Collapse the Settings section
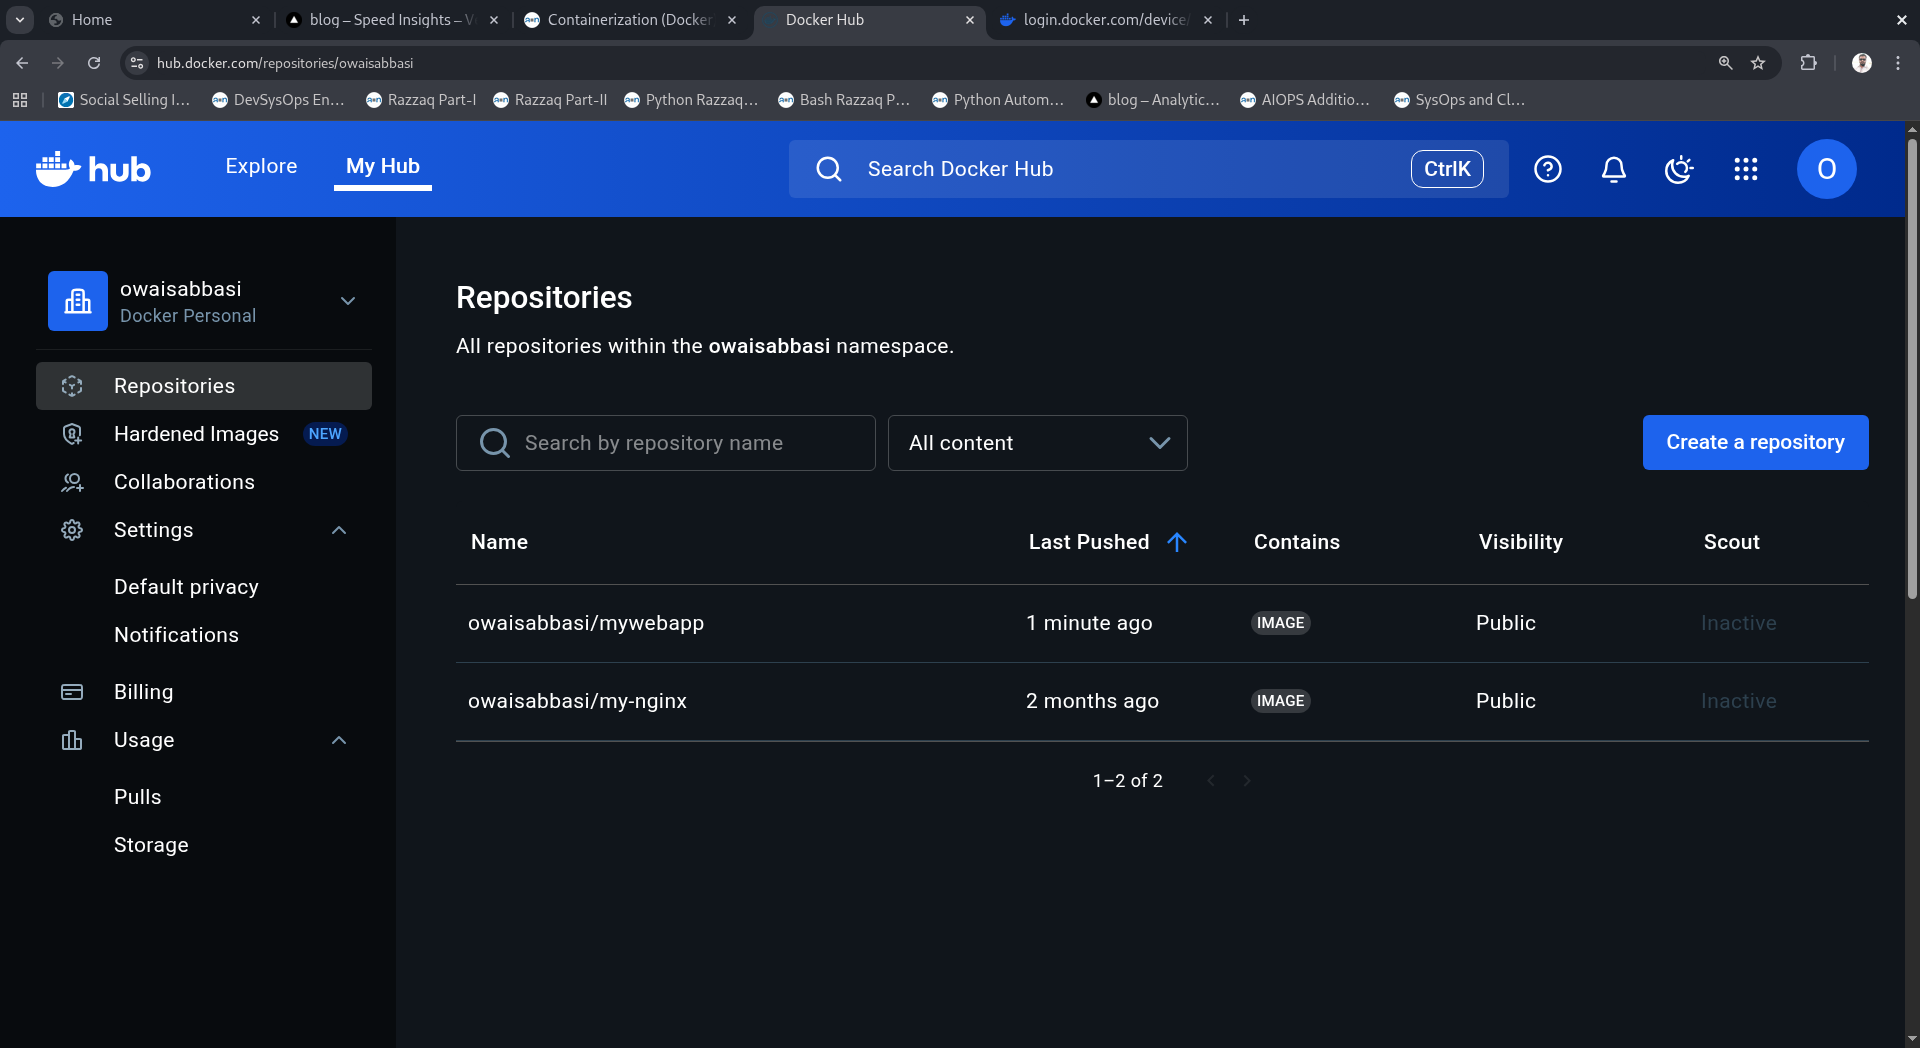The width and height of the screenshot is (1920, 1048). (338, 530)
